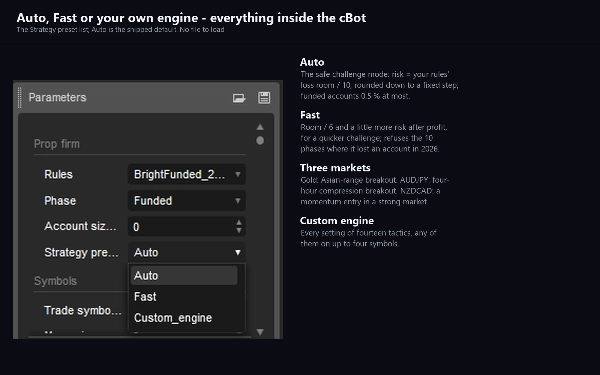Decrease Account size with the down stepper
Image resolution: width=600 pixels, height=375 pixels.
point(239,230)
